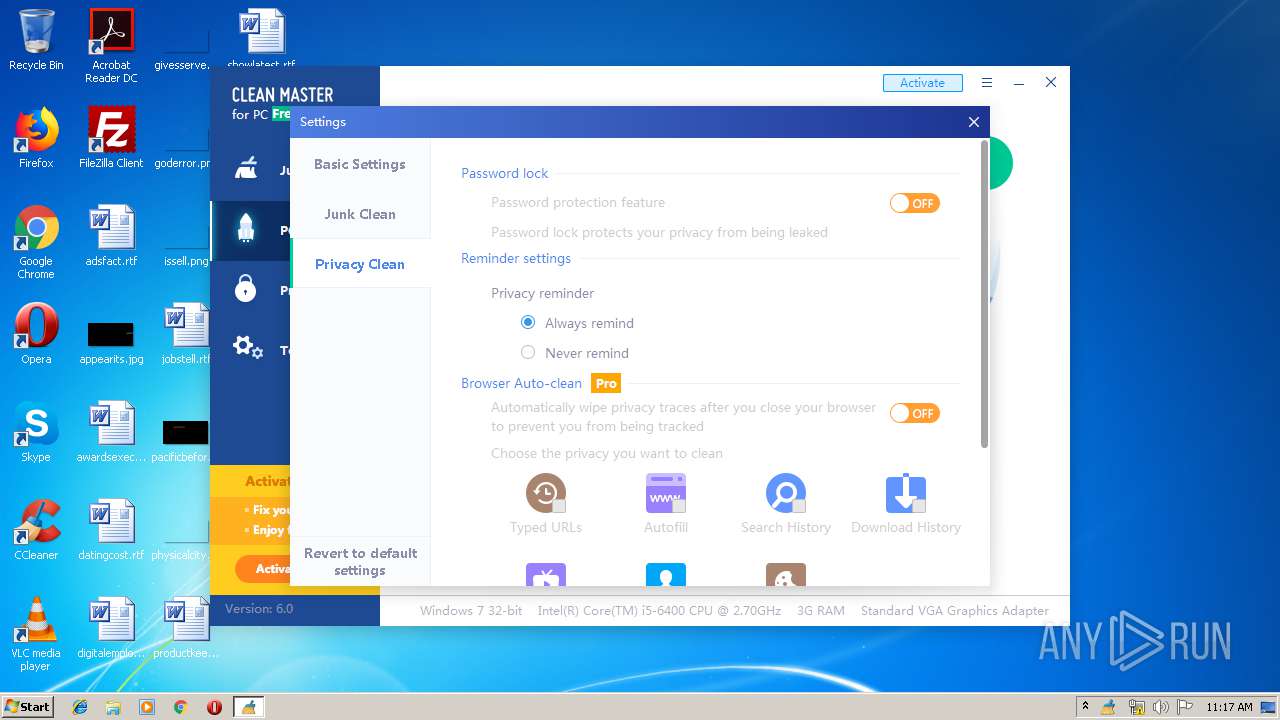The height and width of the screenshot is (720, 1280).
Task: Select the Recycle Bin desktop icon
Action: [x=36, y=40]
